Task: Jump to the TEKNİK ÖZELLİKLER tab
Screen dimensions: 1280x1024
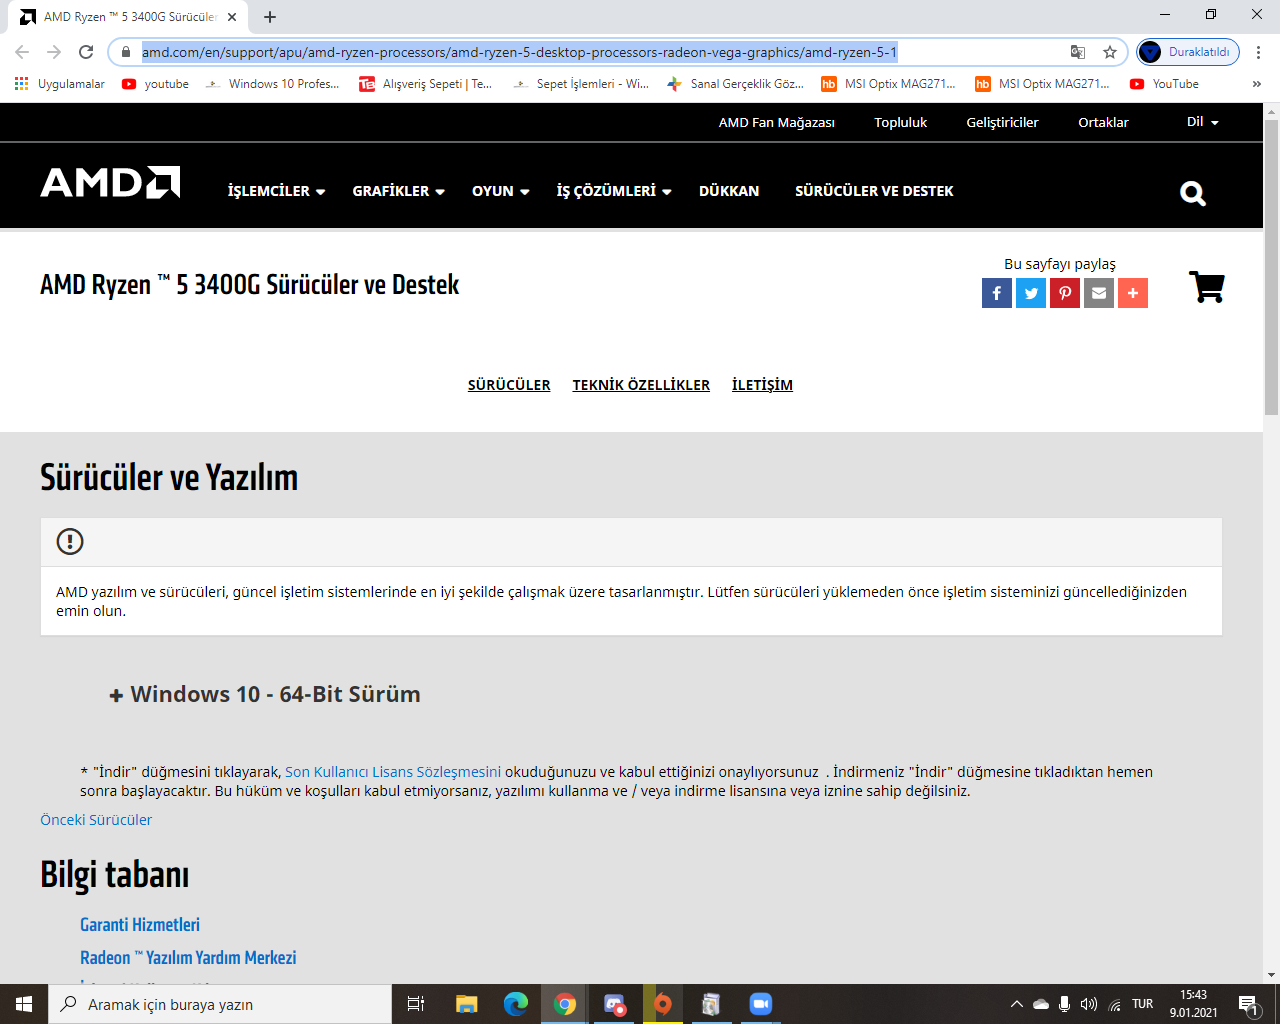Action: coord(641,385)
